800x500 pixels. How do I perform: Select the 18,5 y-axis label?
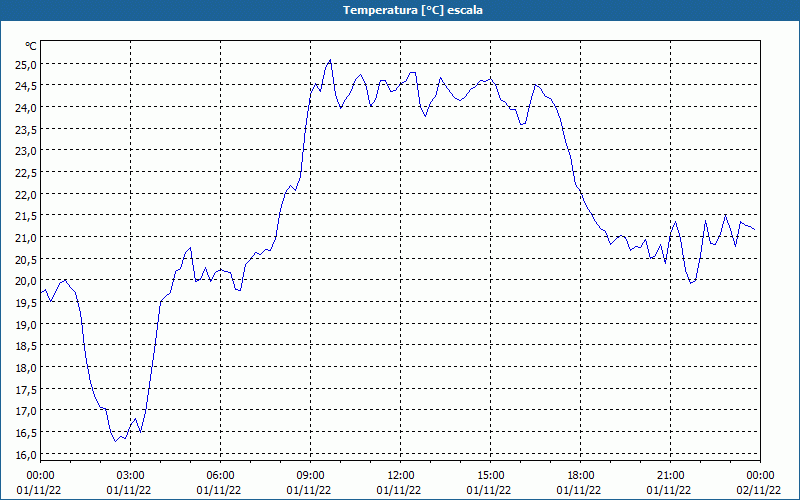click(x=27, y=346)
